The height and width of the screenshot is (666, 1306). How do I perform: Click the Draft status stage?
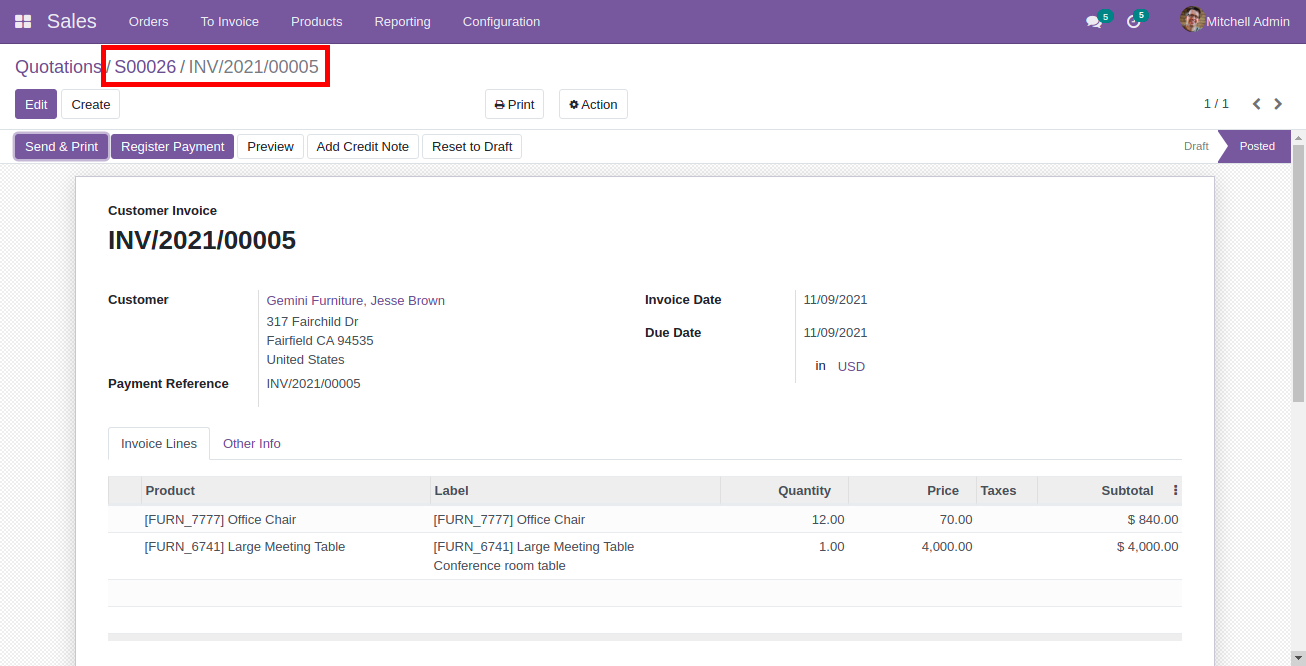1196,146
